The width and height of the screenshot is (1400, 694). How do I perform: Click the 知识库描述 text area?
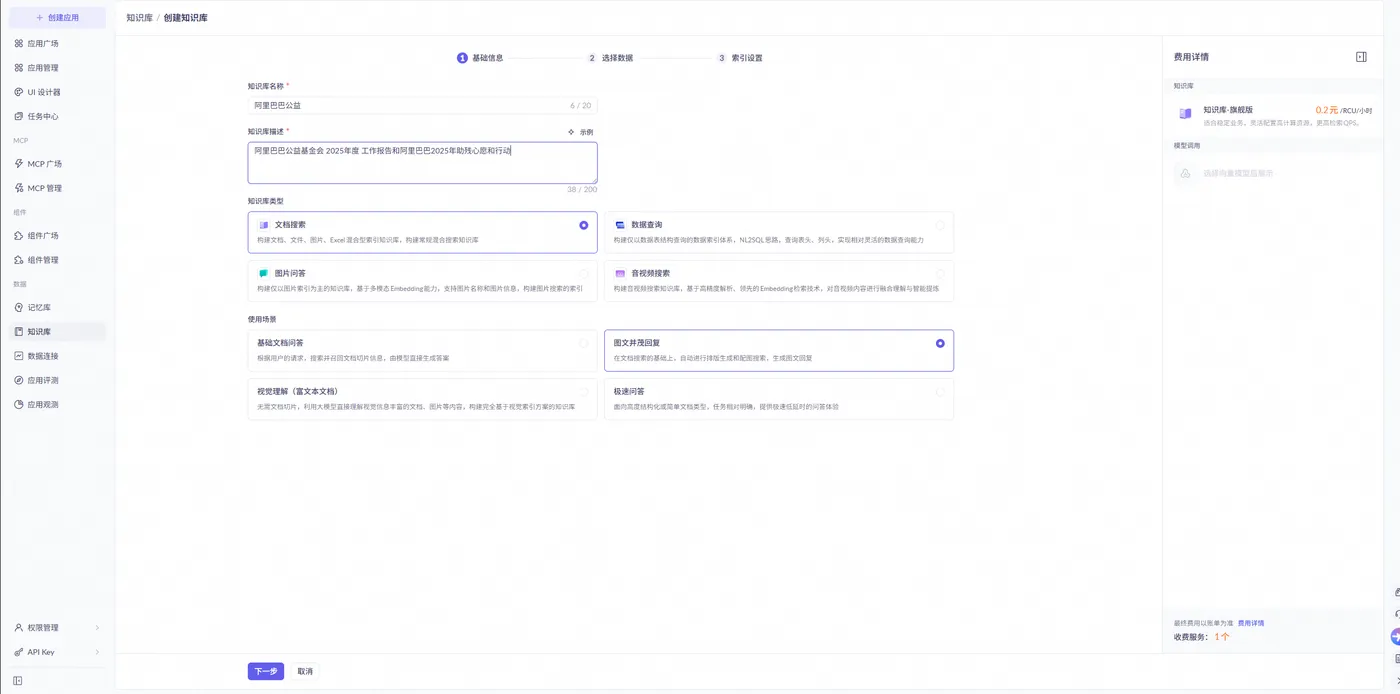coord(422,162)
